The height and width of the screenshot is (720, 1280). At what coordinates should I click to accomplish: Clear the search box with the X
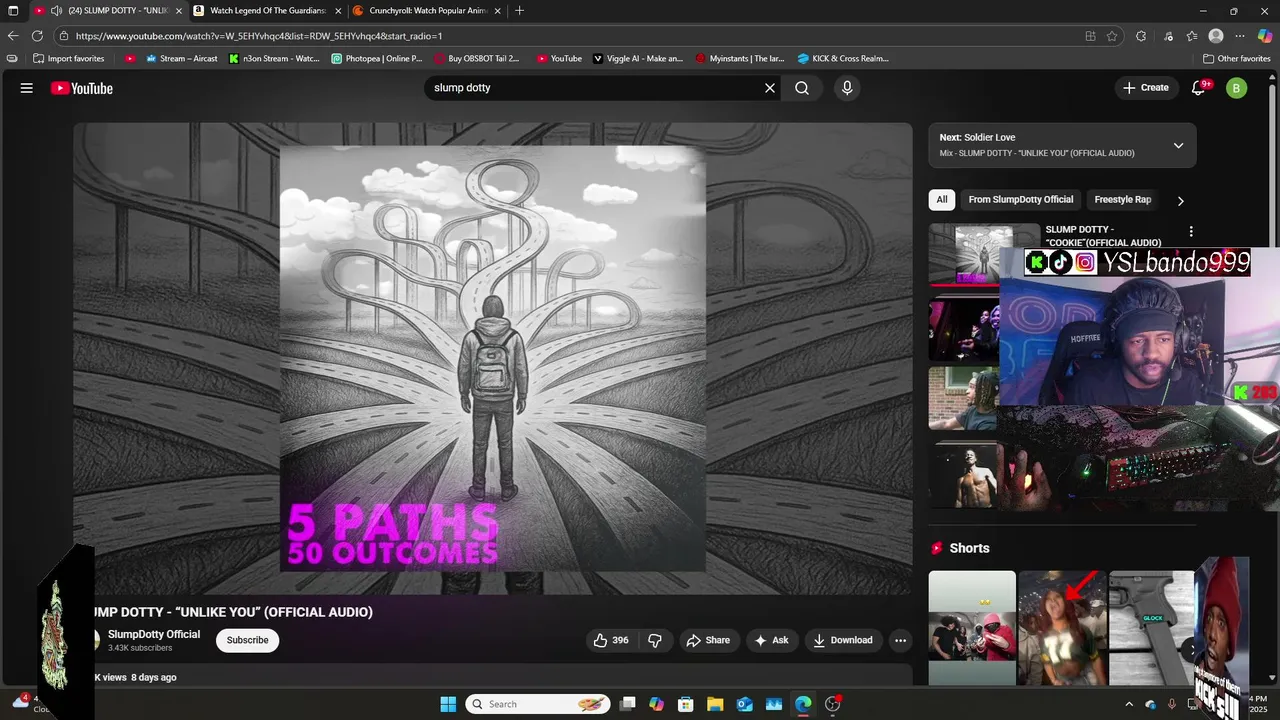pyautogui.click(x=770, y=88)
